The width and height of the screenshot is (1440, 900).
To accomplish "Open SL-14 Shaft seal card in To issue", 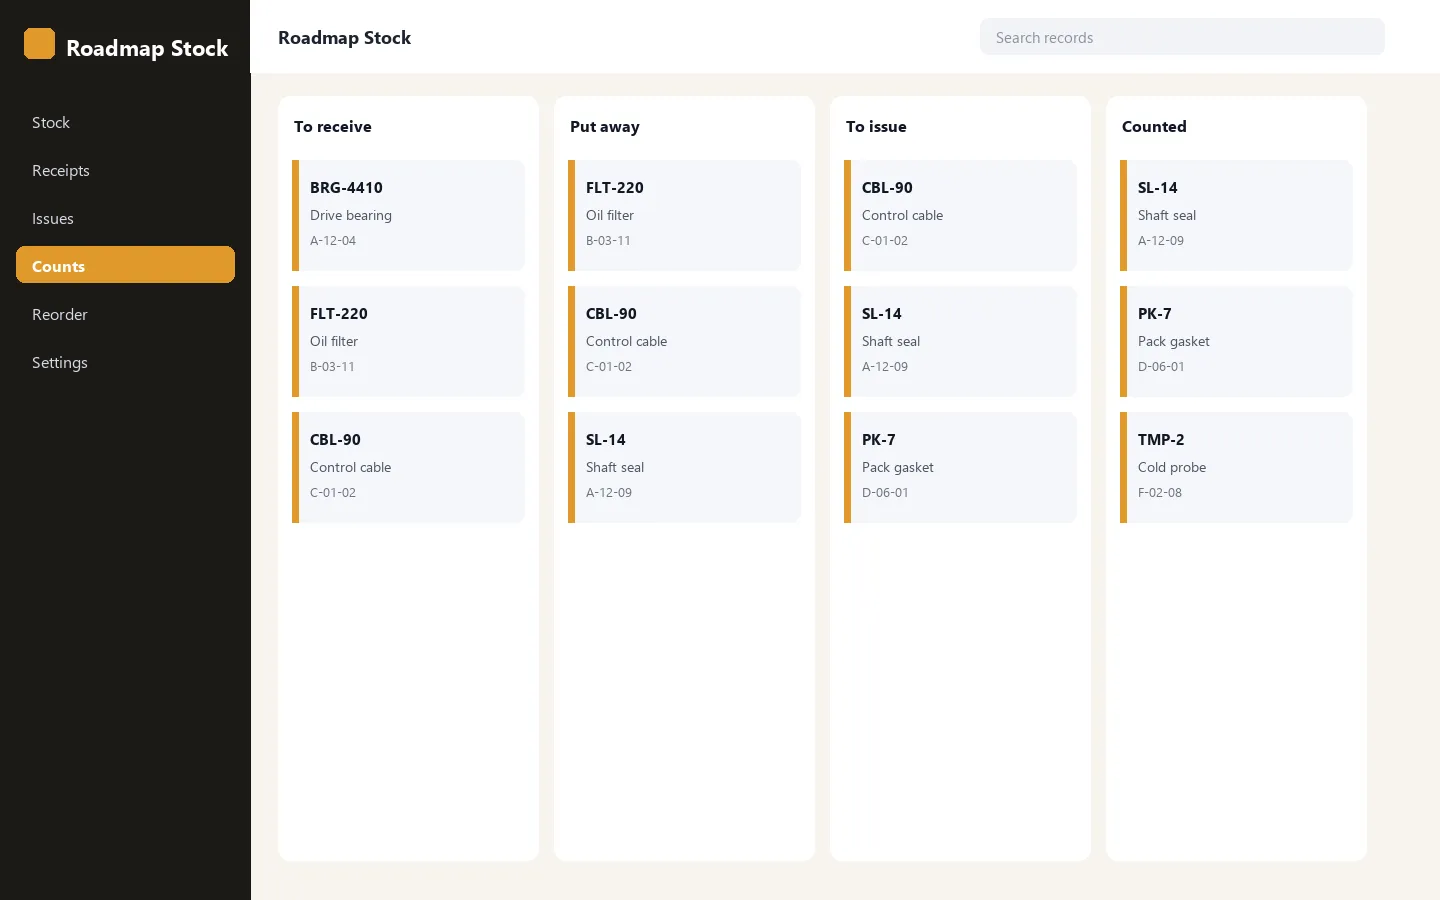I will 960,341.
